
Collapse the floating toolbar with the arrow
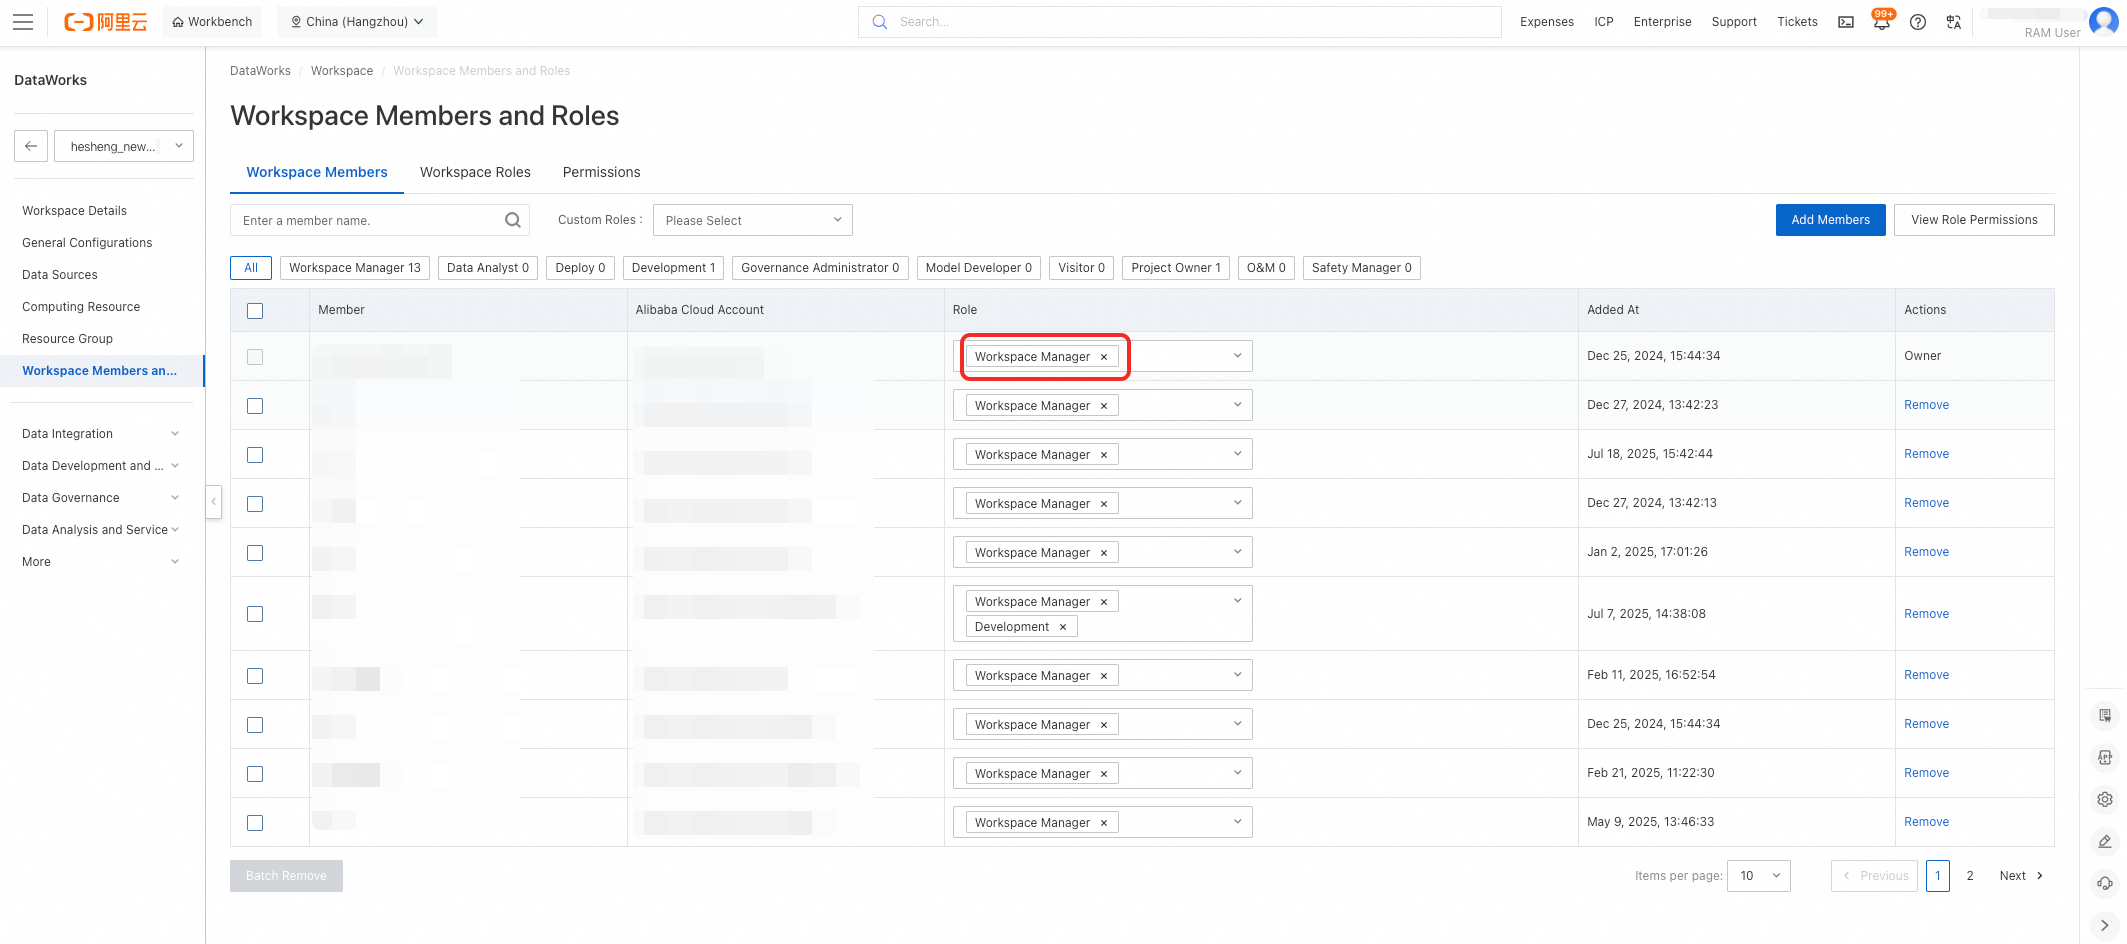tap(2105, 925)
